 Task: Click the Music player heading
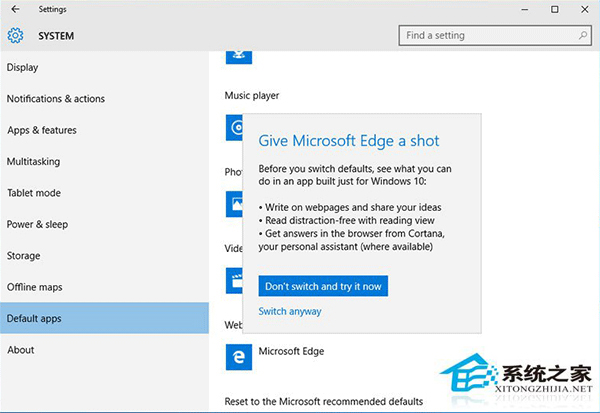click(252, 96)
